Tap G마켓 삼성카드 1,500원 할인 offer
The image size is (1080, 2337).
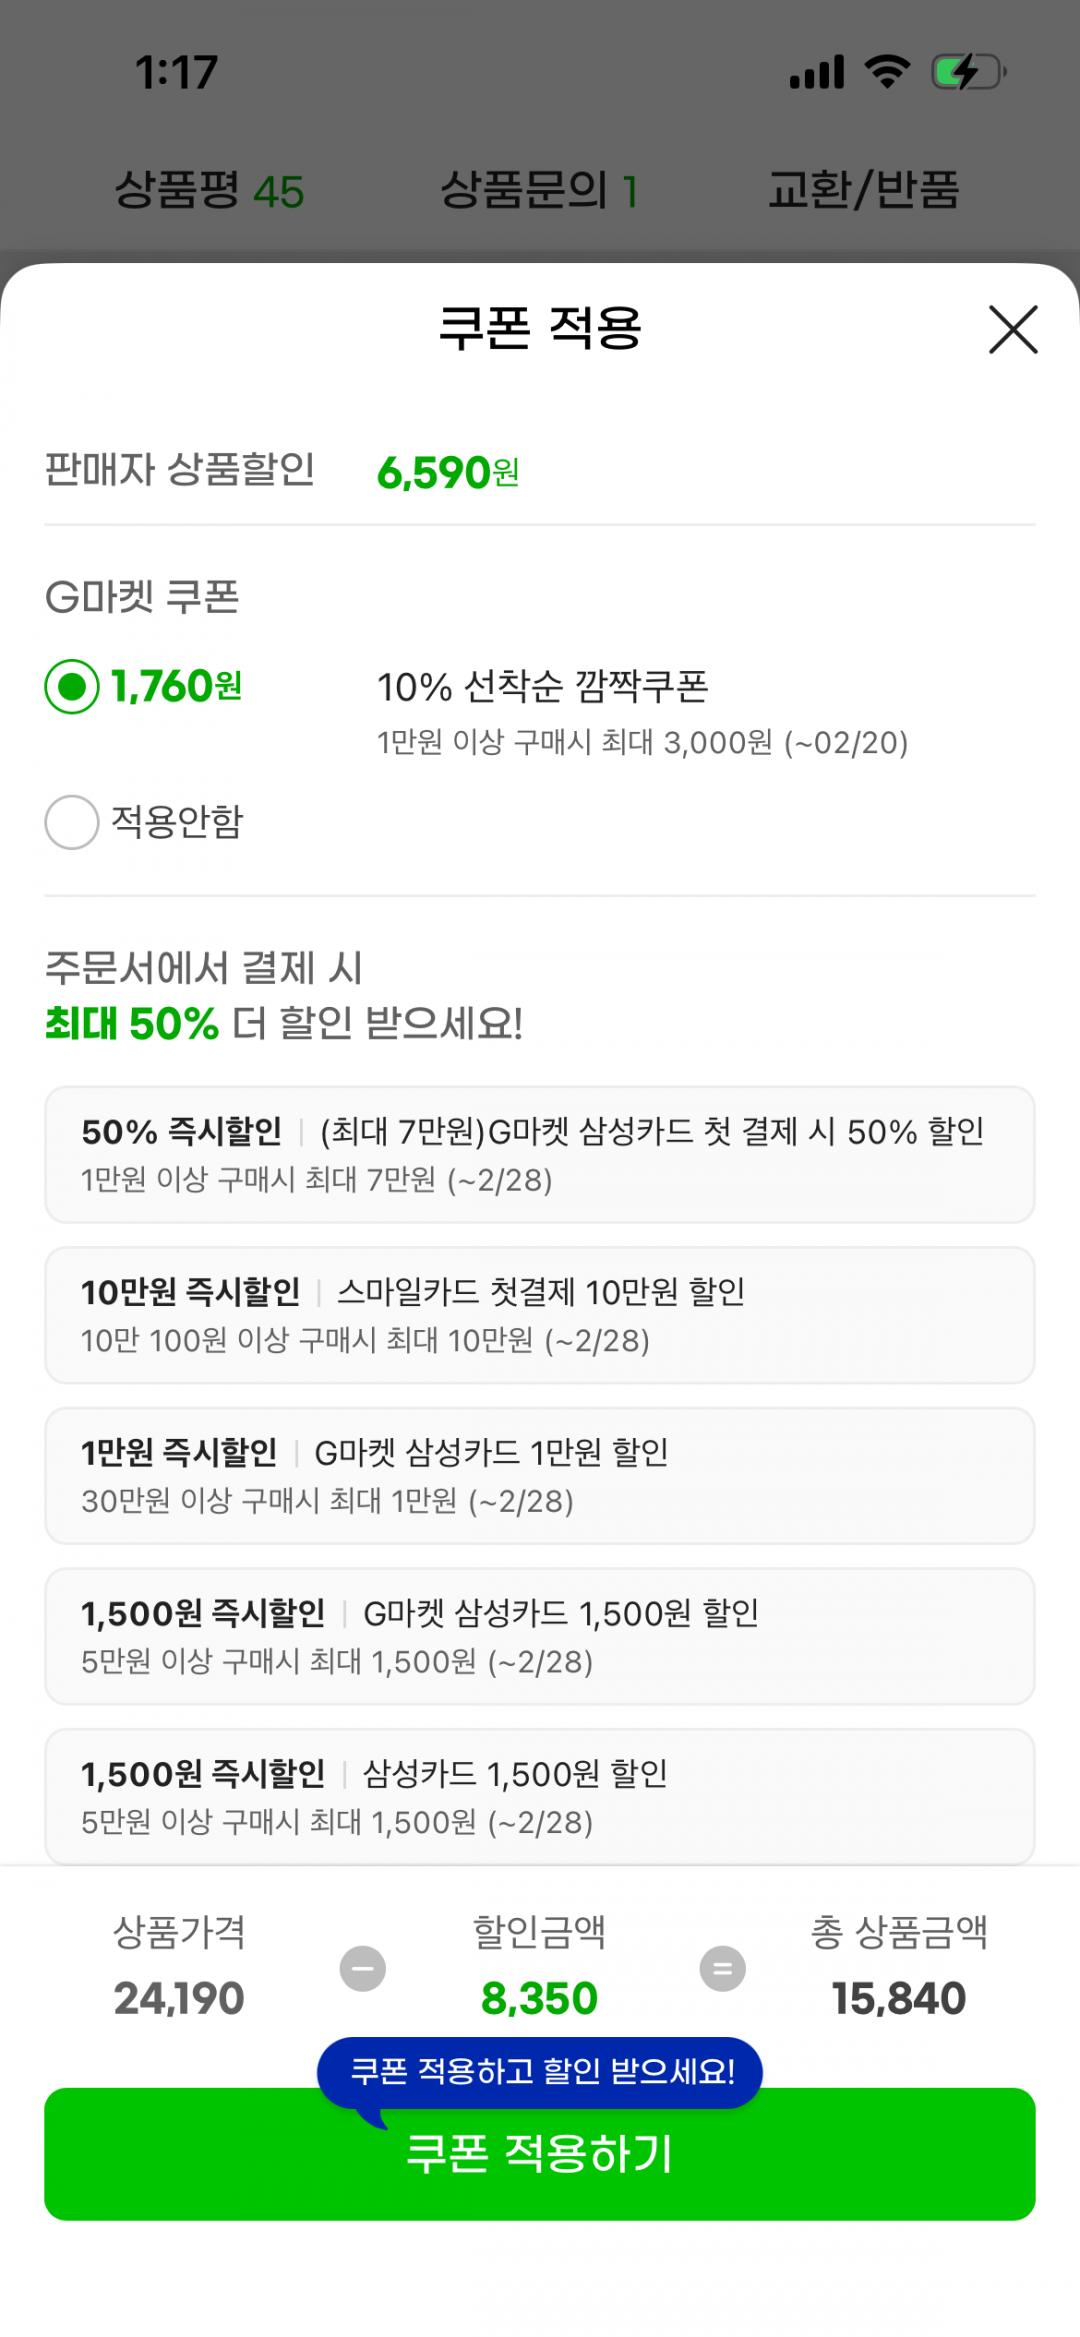tap(540, 1636)
